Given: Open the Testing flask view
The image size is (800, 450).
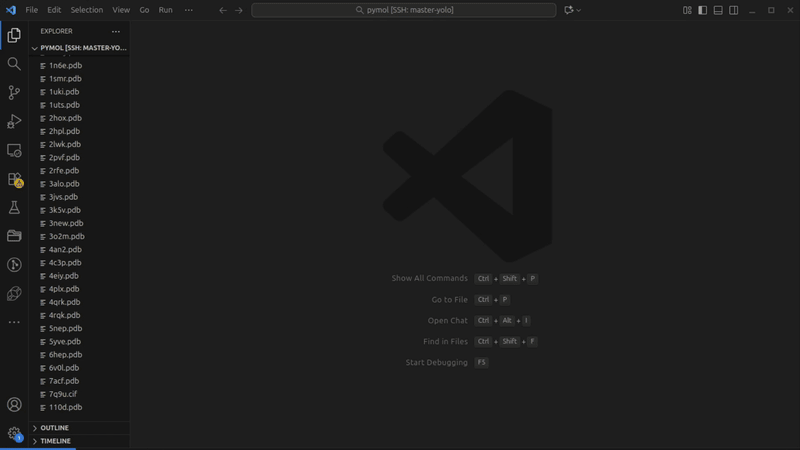Looking at the screenshot, I should [x=14, y=208].
